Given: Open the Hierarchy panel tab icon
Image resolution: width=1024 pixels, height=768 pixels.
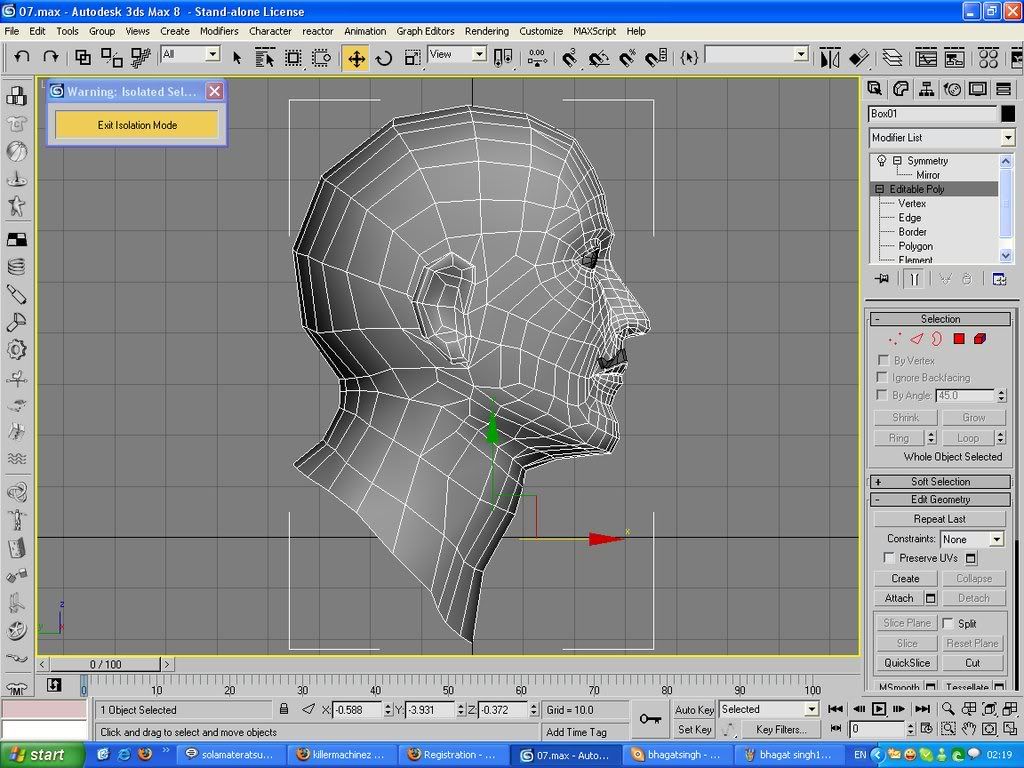Looking at the screenshot, I should tap(927, 89).
